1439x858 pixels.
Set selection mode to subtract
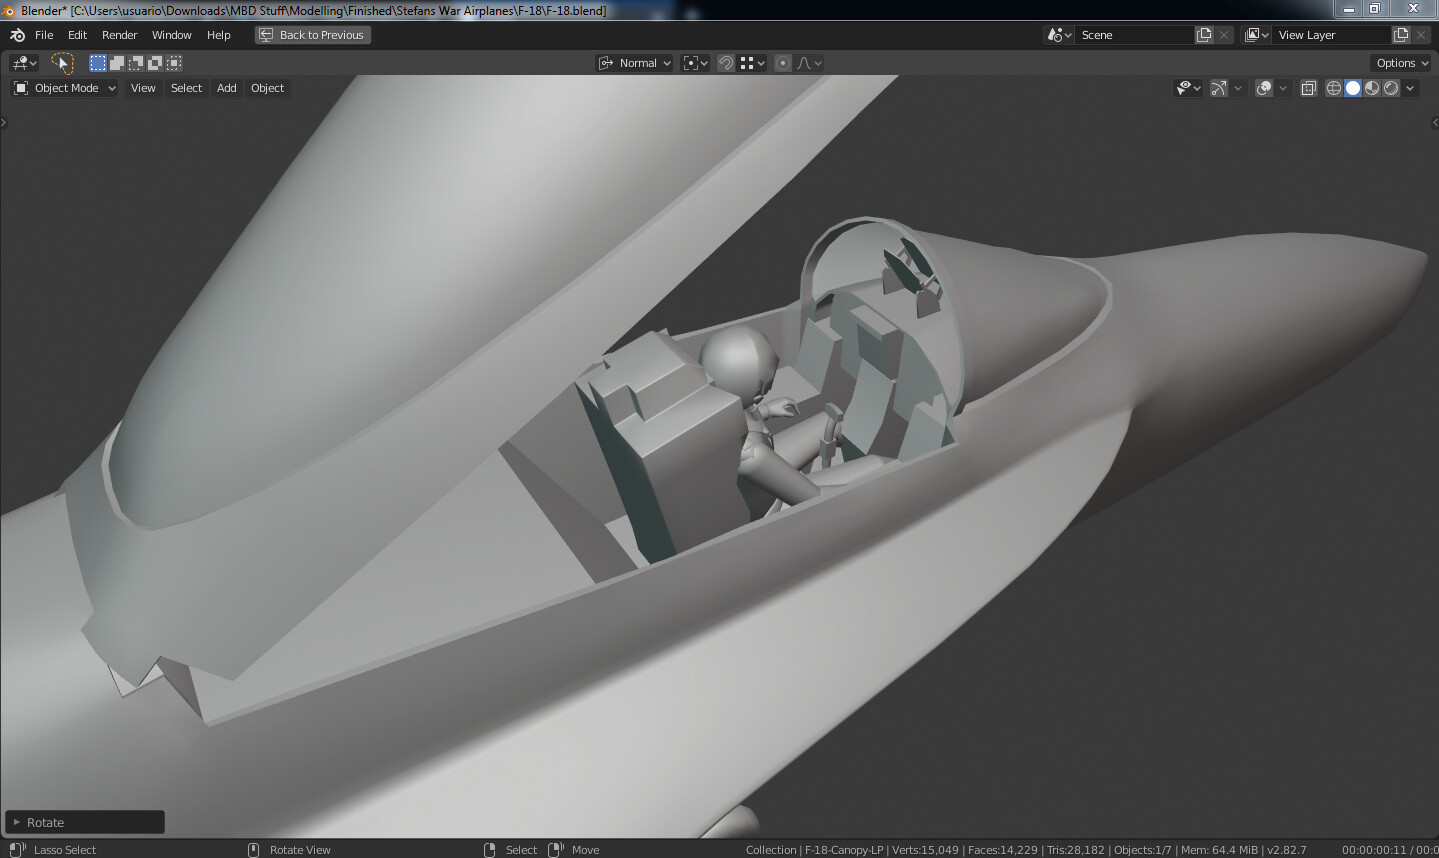click(136, 63)
